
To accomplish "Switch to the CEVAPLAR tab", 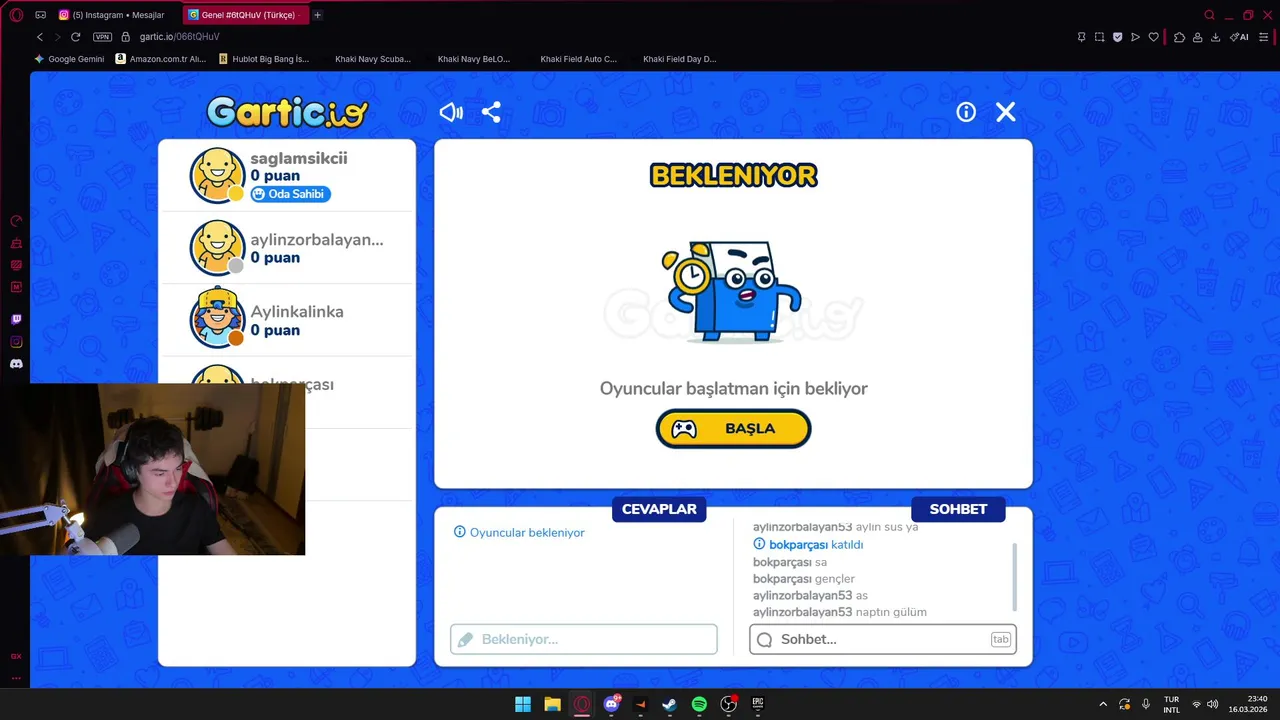I will 659,509.
